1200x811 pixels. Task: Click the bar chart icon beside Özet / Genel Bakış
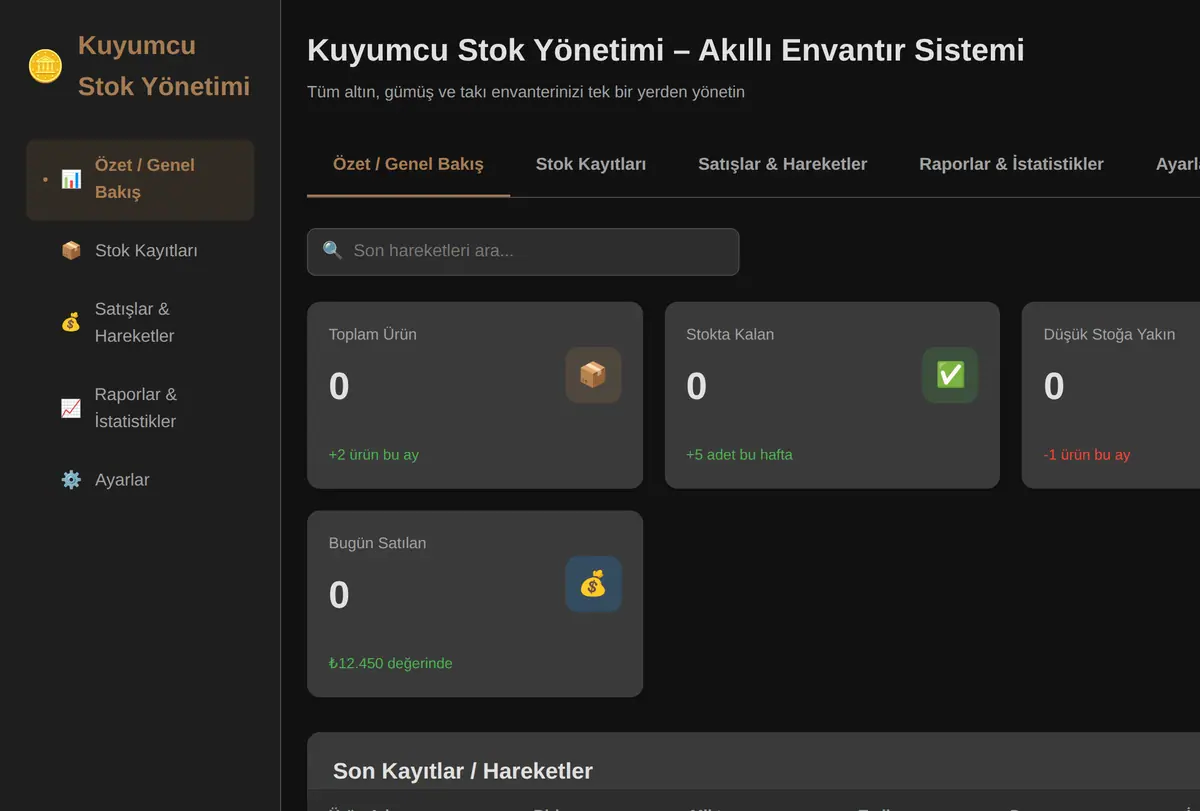pos(71,179)
